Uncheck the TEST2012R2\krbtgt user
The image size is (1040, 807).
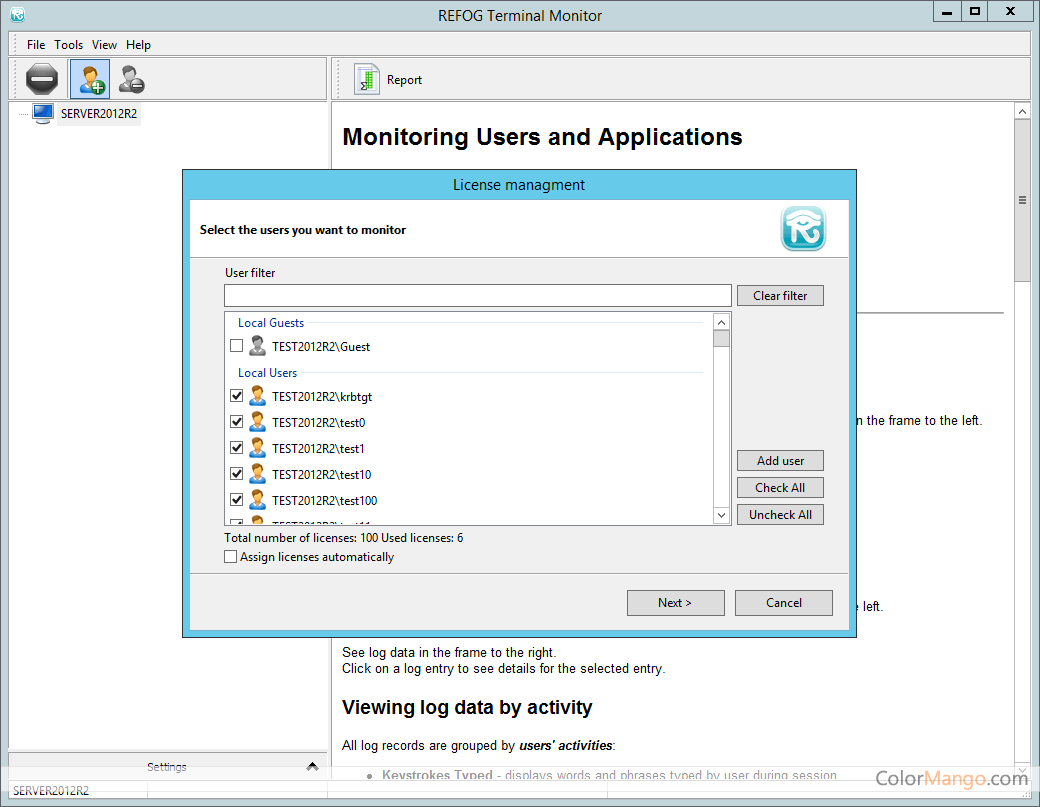tap(236, 396)
